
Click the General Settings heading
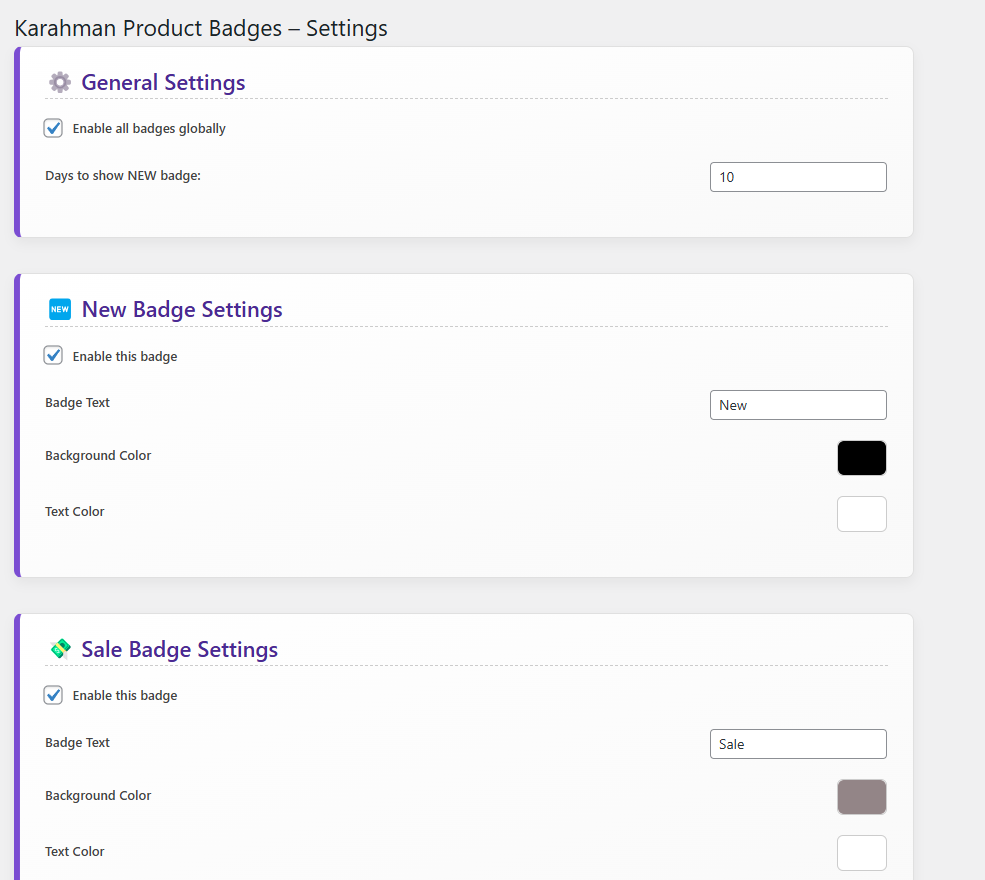click(x=163, y=82)
